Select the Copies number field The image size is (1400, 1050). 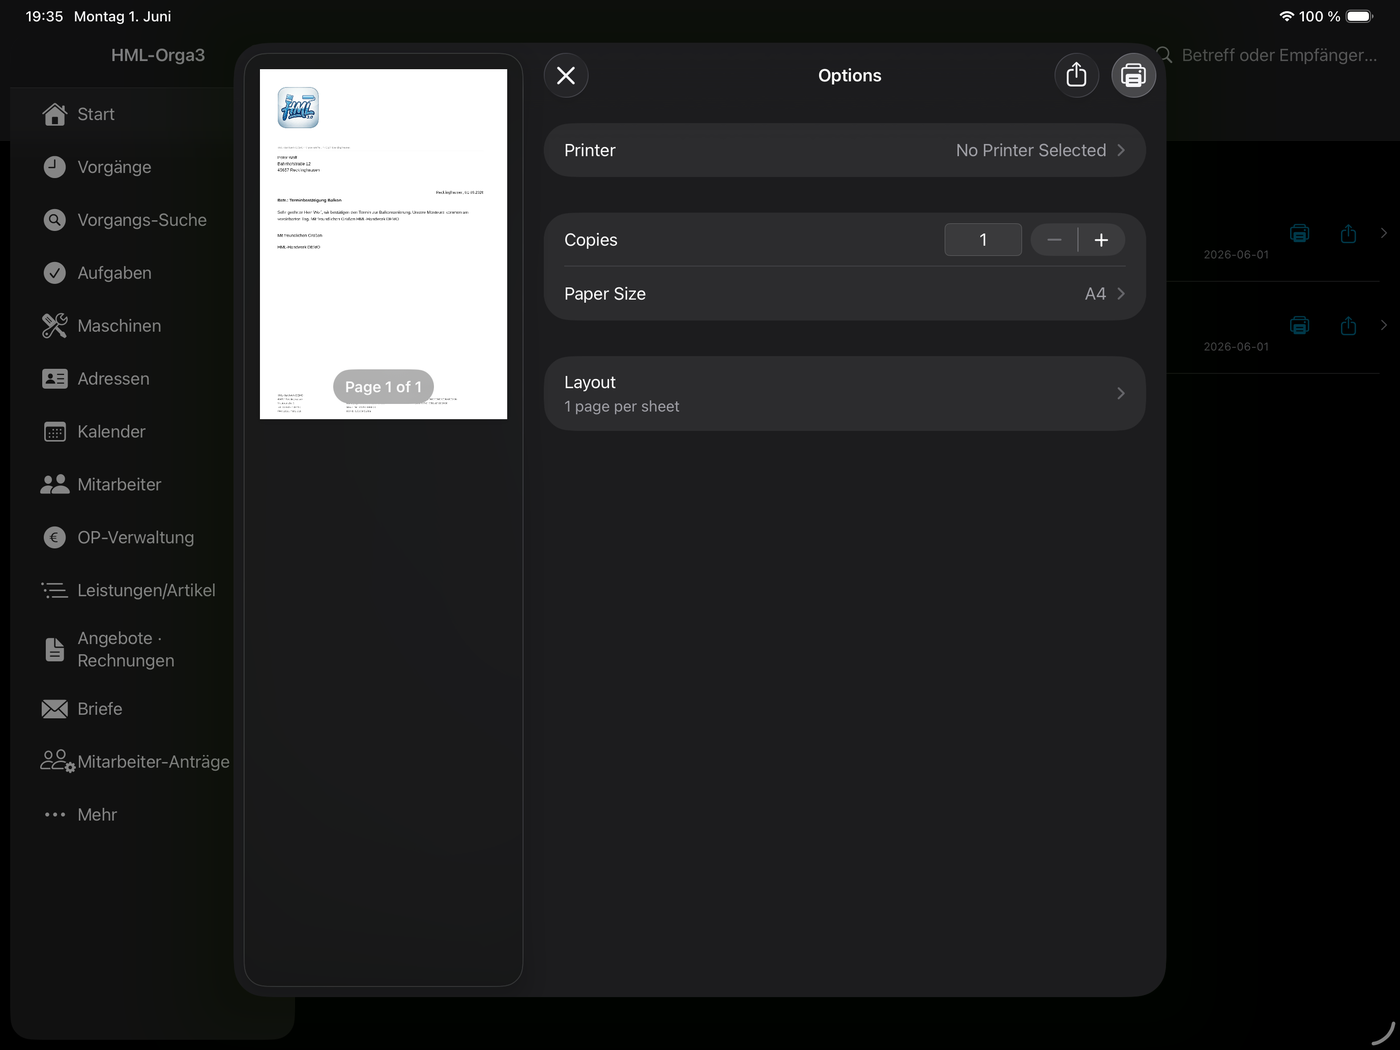[x=983, y=240]
